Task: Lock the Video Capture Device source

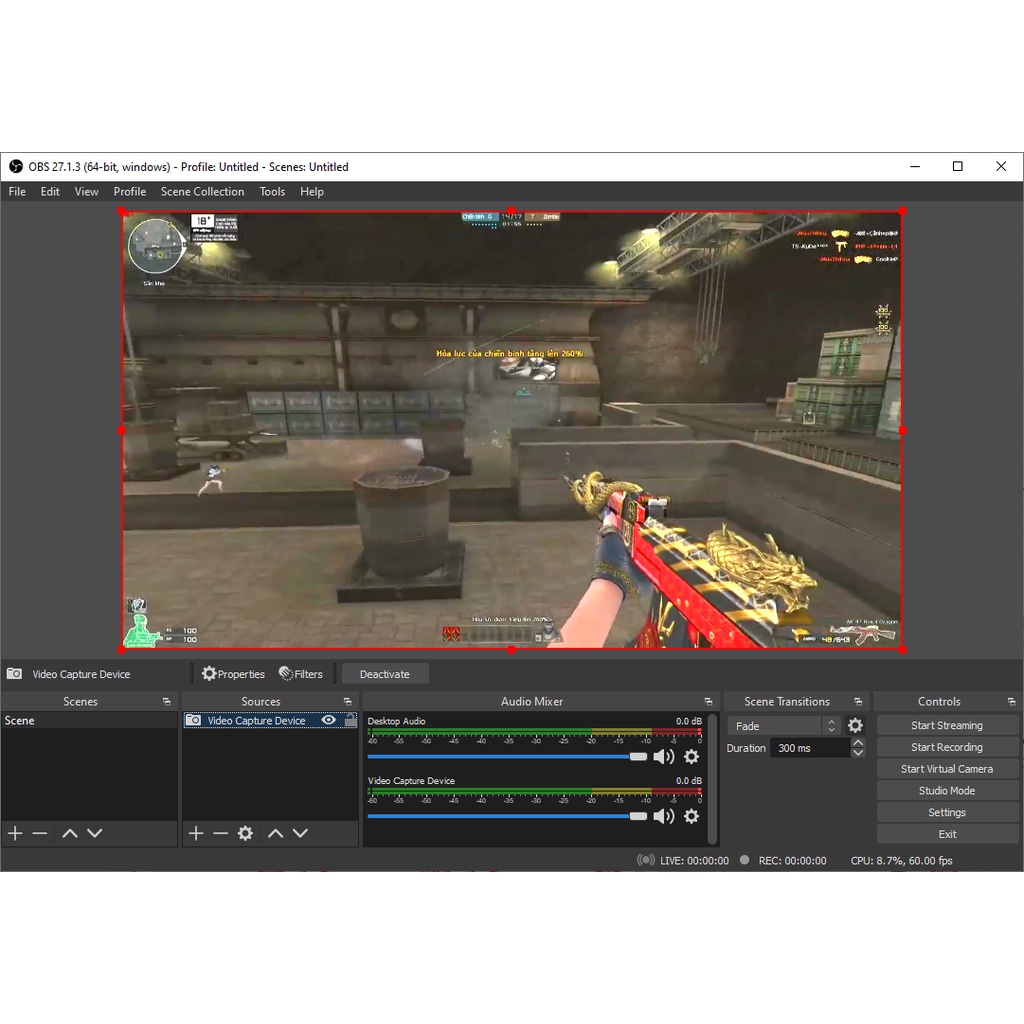Action: click(x=349, y=720)
